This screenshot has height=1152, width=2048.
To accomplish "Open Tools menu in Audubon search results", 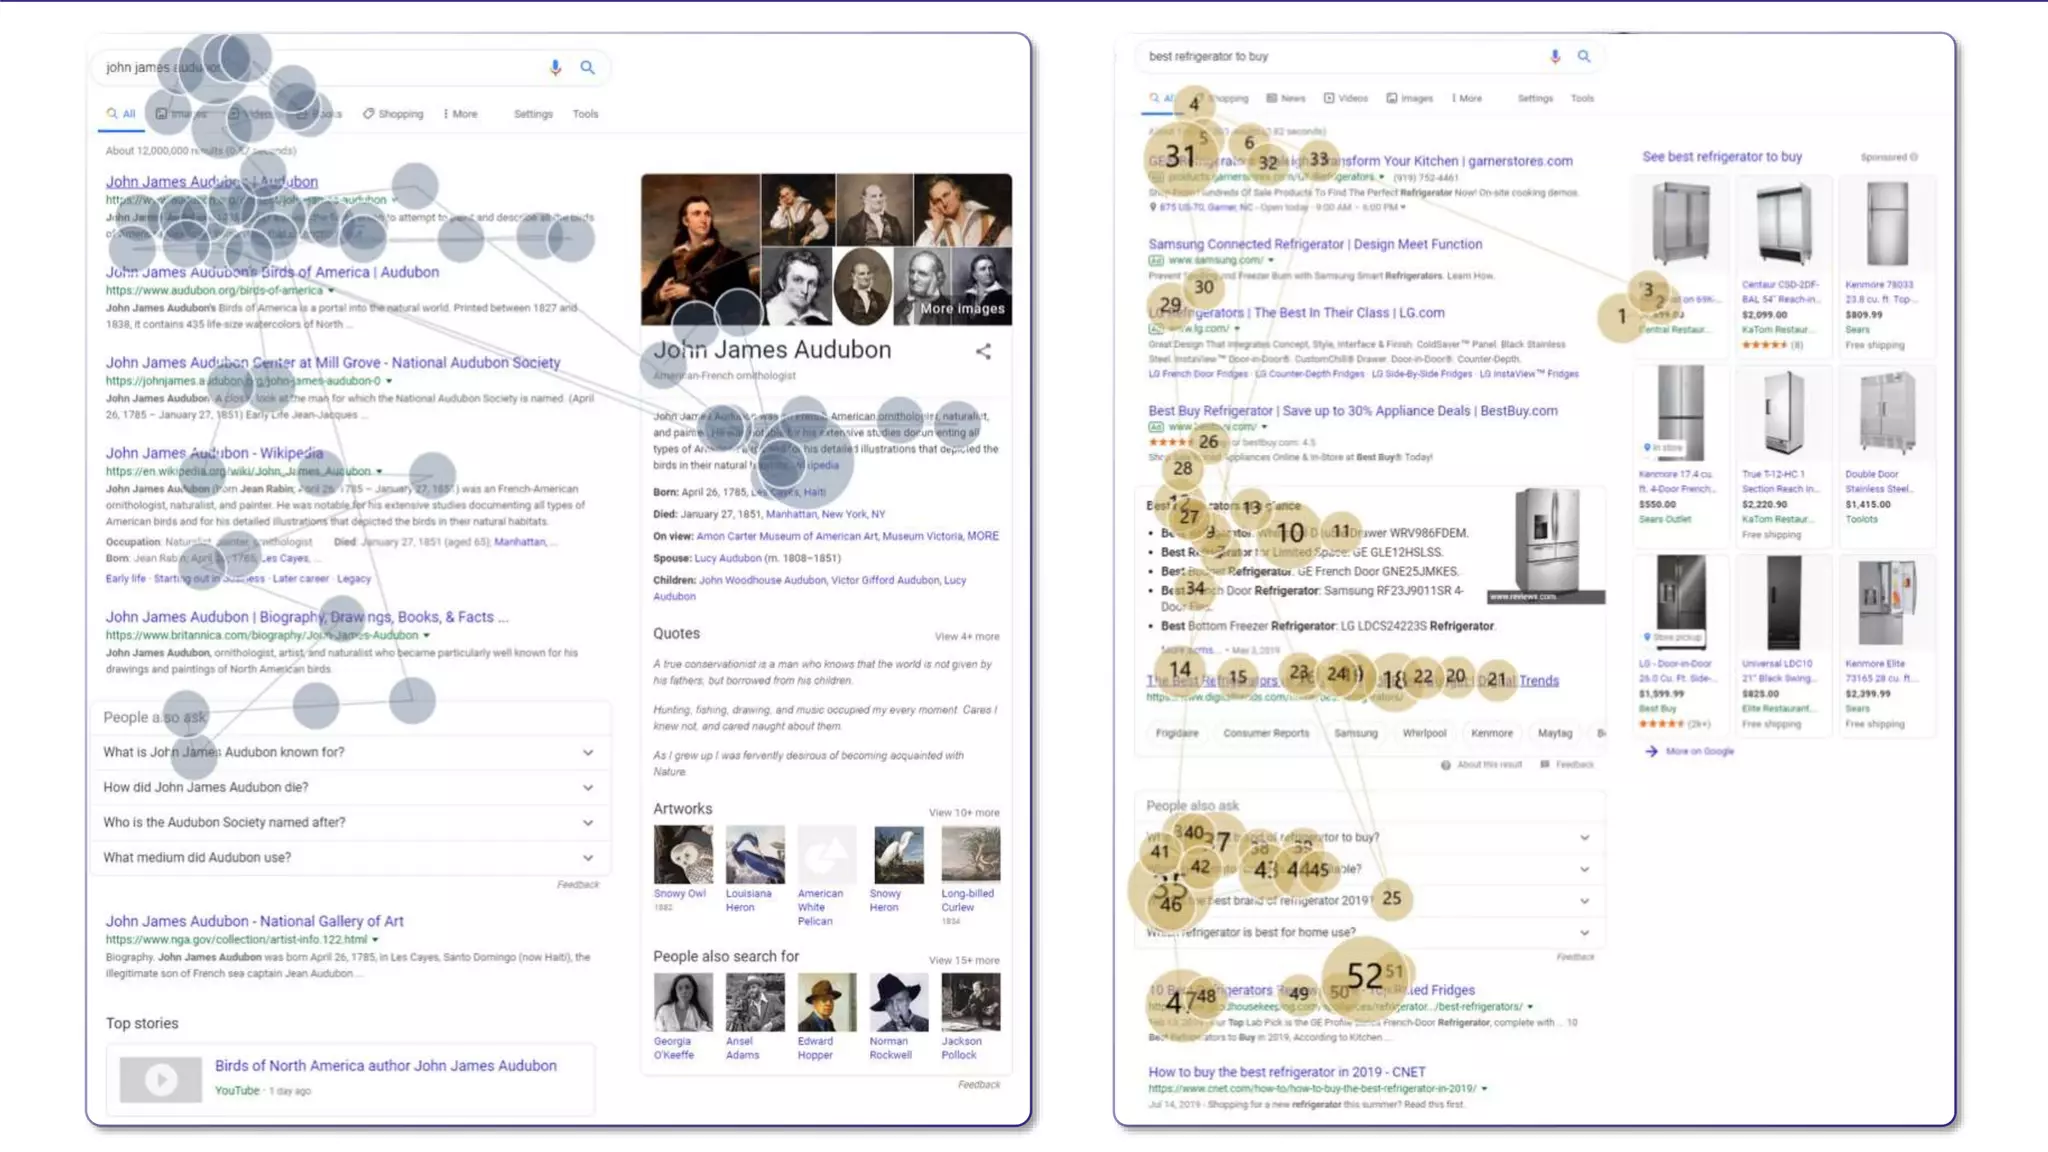I will click(x=585, y=114).
